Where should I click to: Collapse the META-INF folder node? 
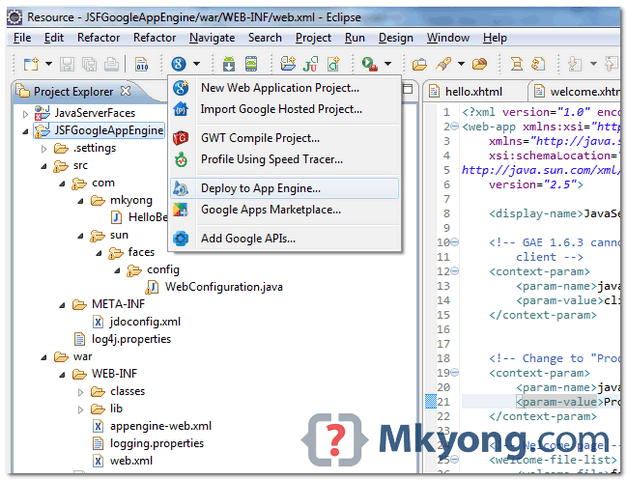coord(62,305)
